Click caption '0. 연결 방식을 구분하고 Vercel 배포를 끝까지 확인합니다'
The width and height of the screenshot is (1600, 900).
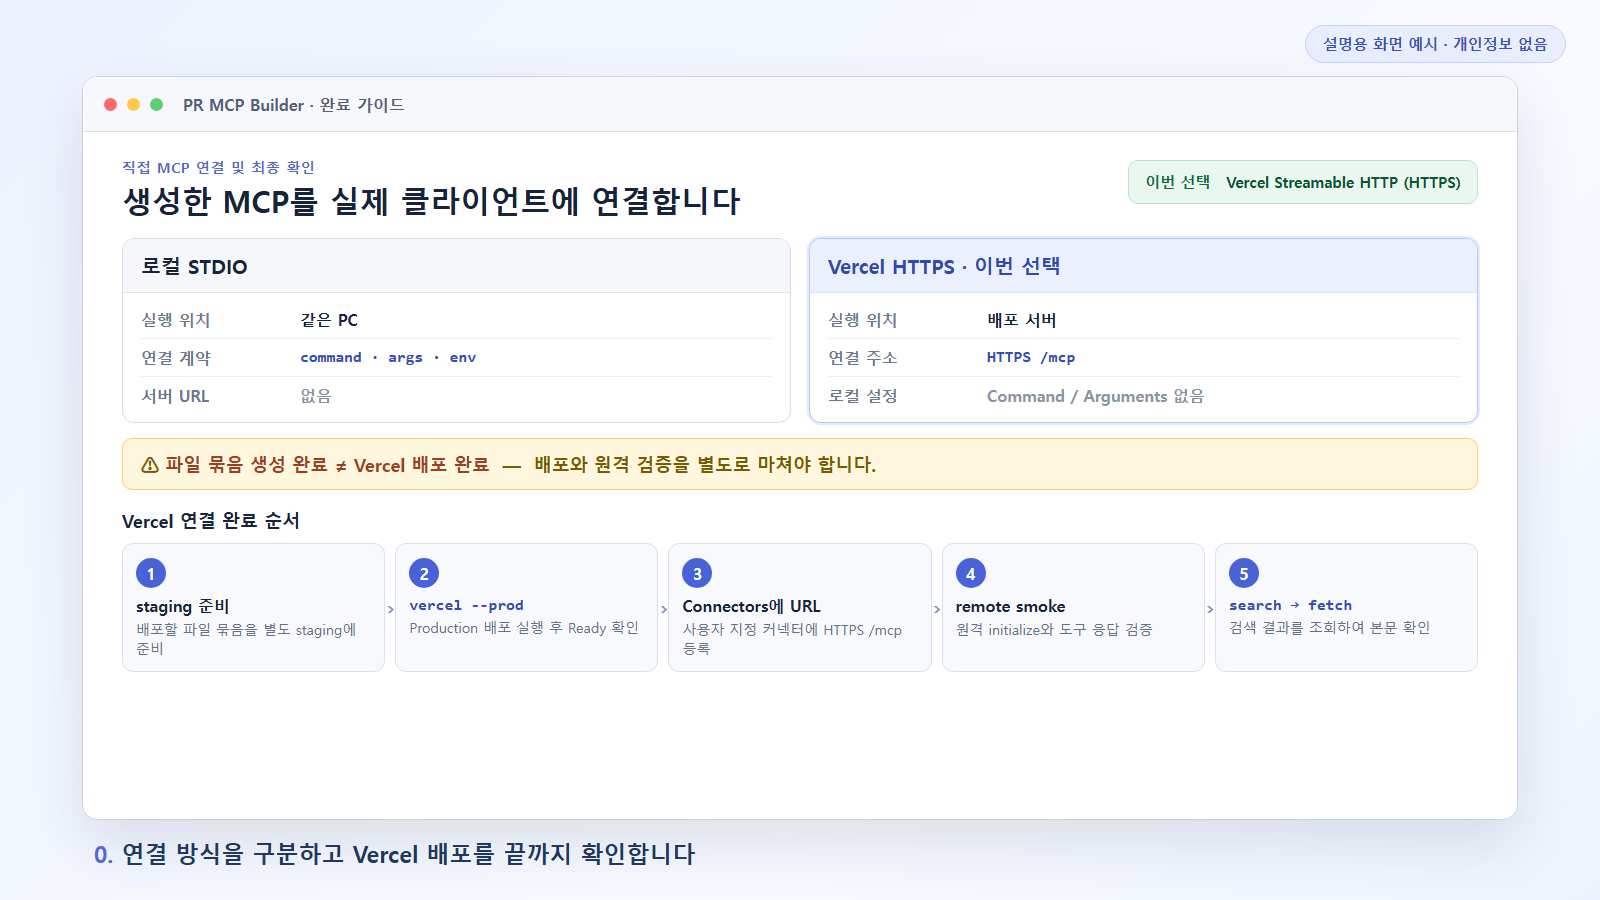(x=394, y=854)
